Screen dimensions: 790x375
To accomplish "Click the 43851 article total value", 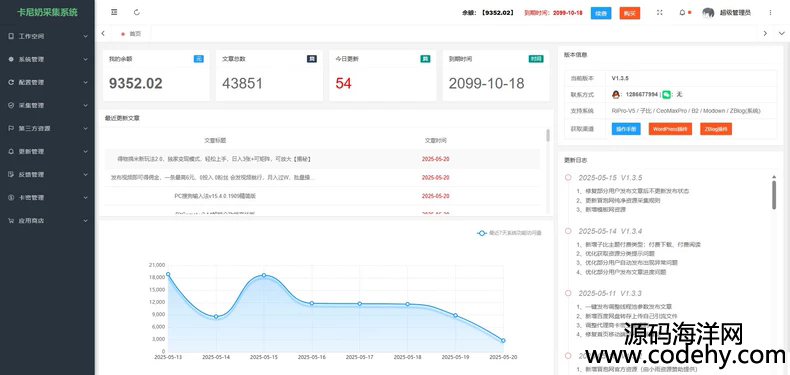I will [242, 84].
